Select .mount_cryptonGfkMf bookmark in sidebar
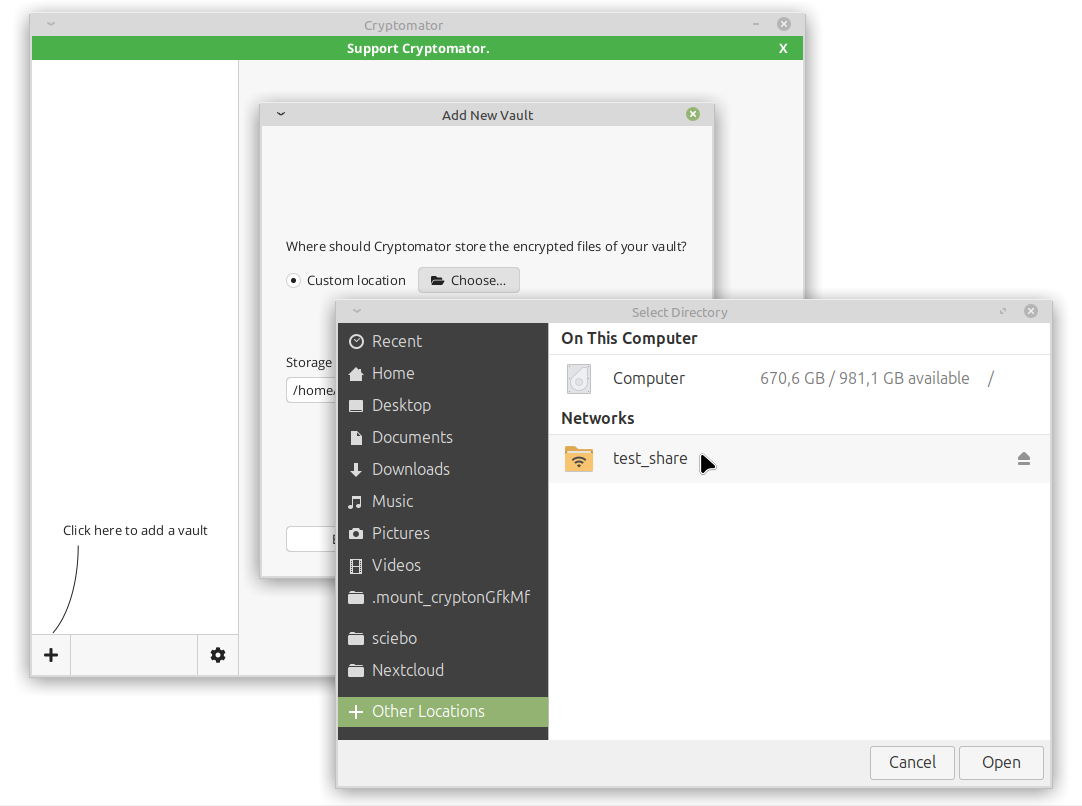 443,597
